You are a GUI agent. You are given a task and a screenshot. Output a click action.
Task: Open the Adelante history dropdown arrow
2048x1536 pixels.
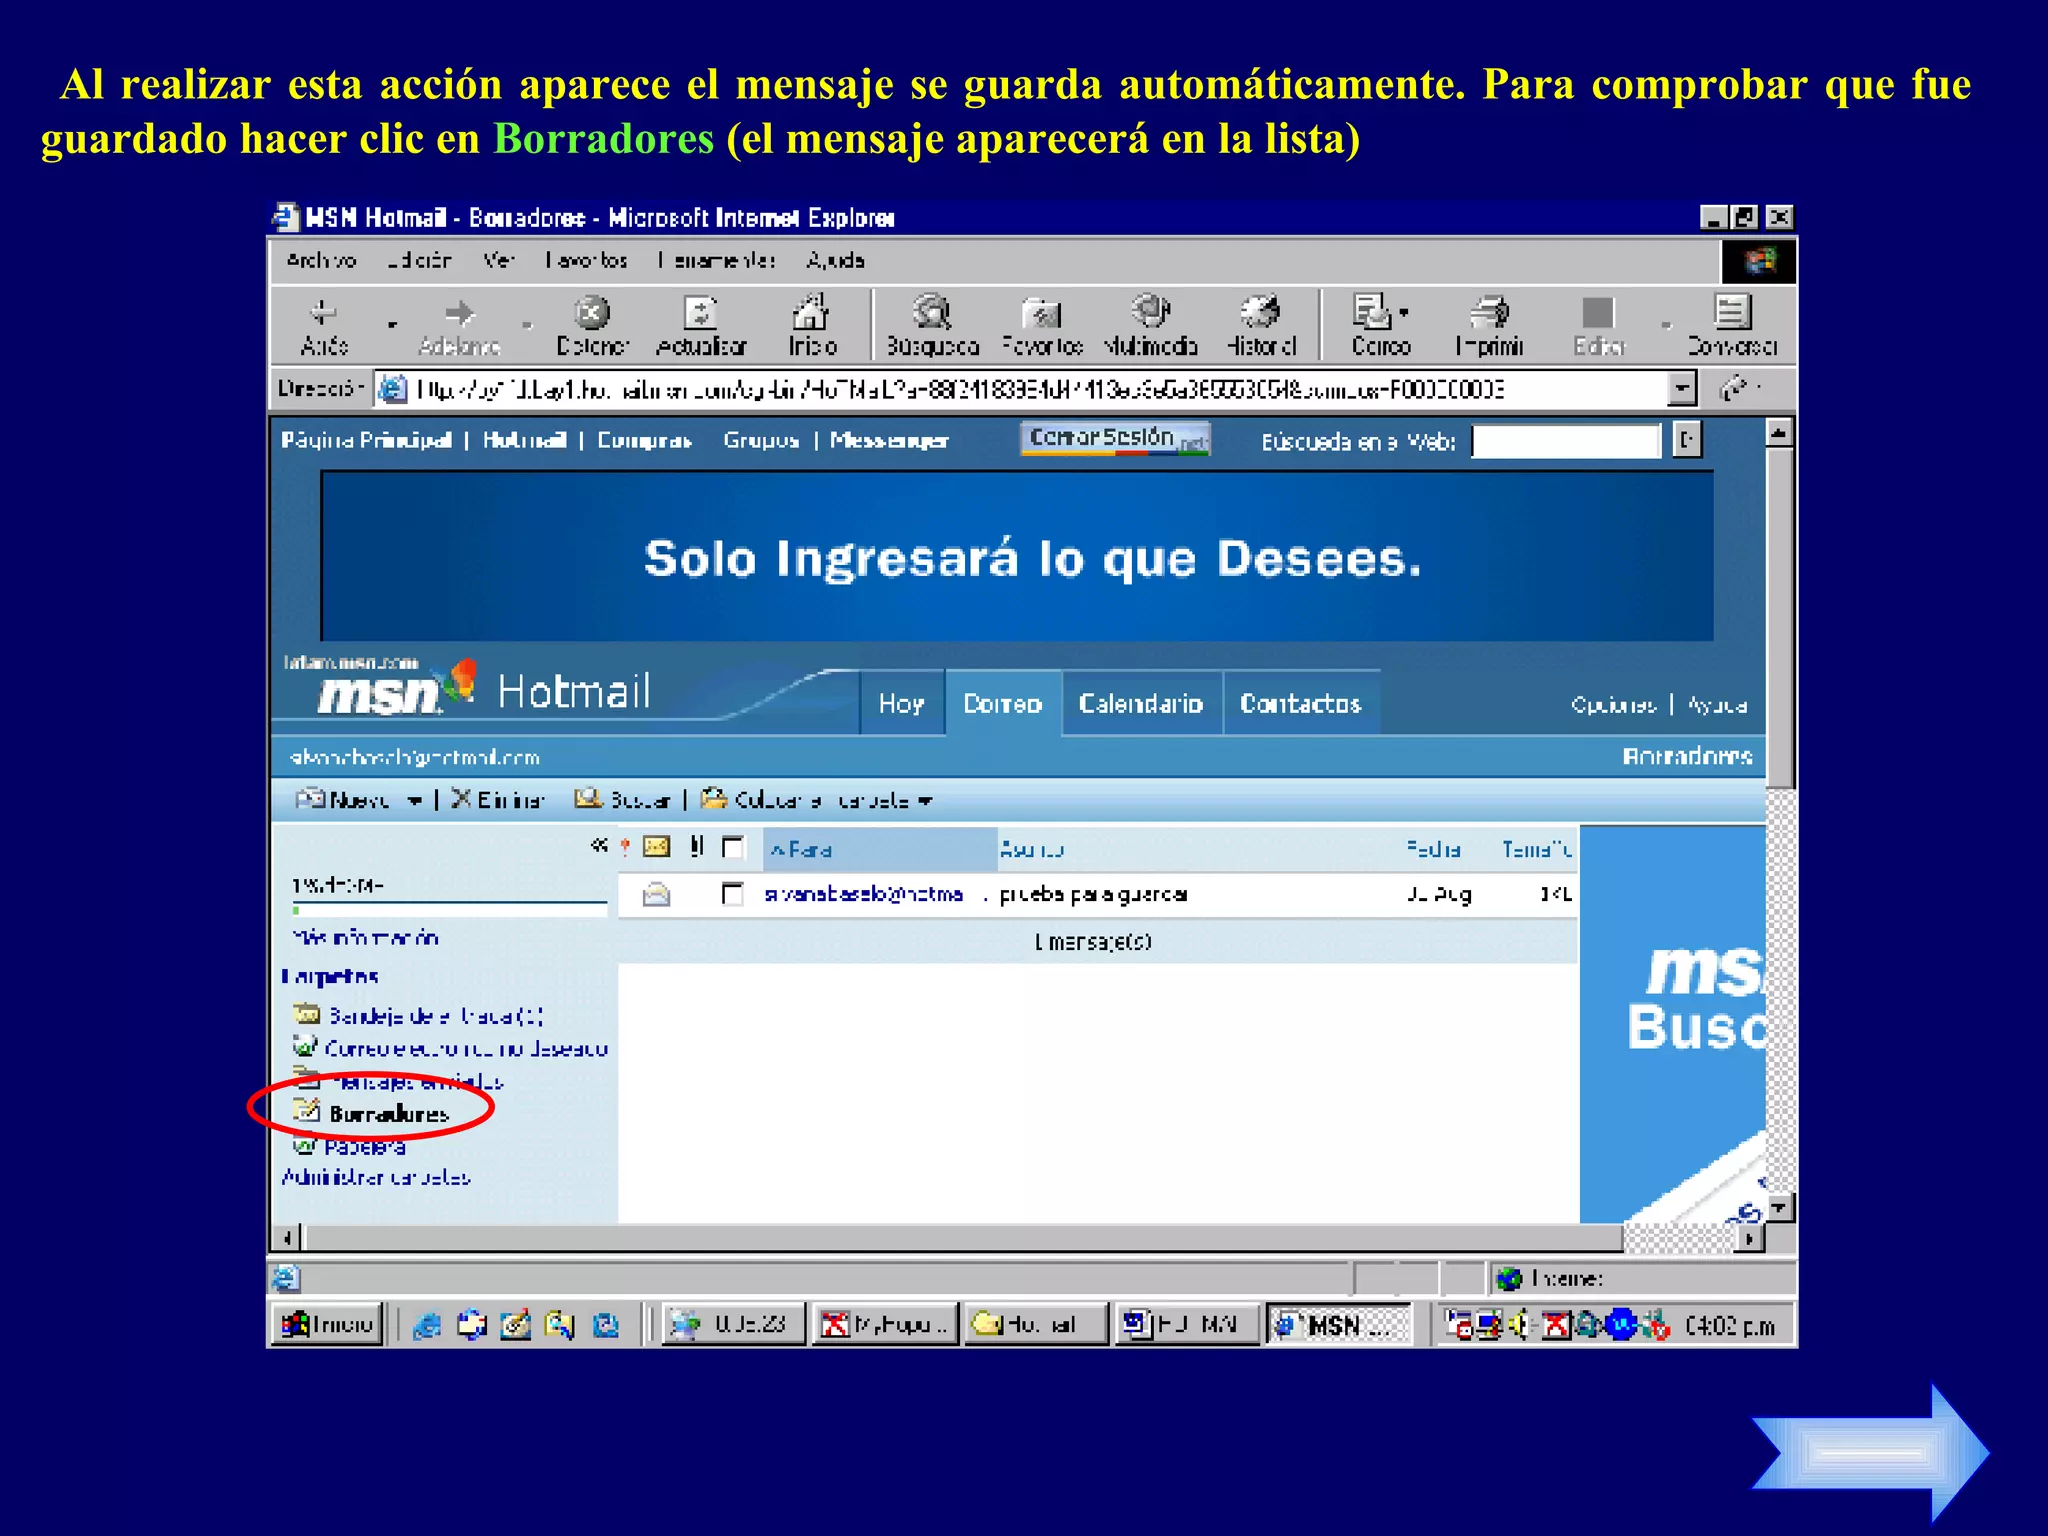tap(527, 324)
